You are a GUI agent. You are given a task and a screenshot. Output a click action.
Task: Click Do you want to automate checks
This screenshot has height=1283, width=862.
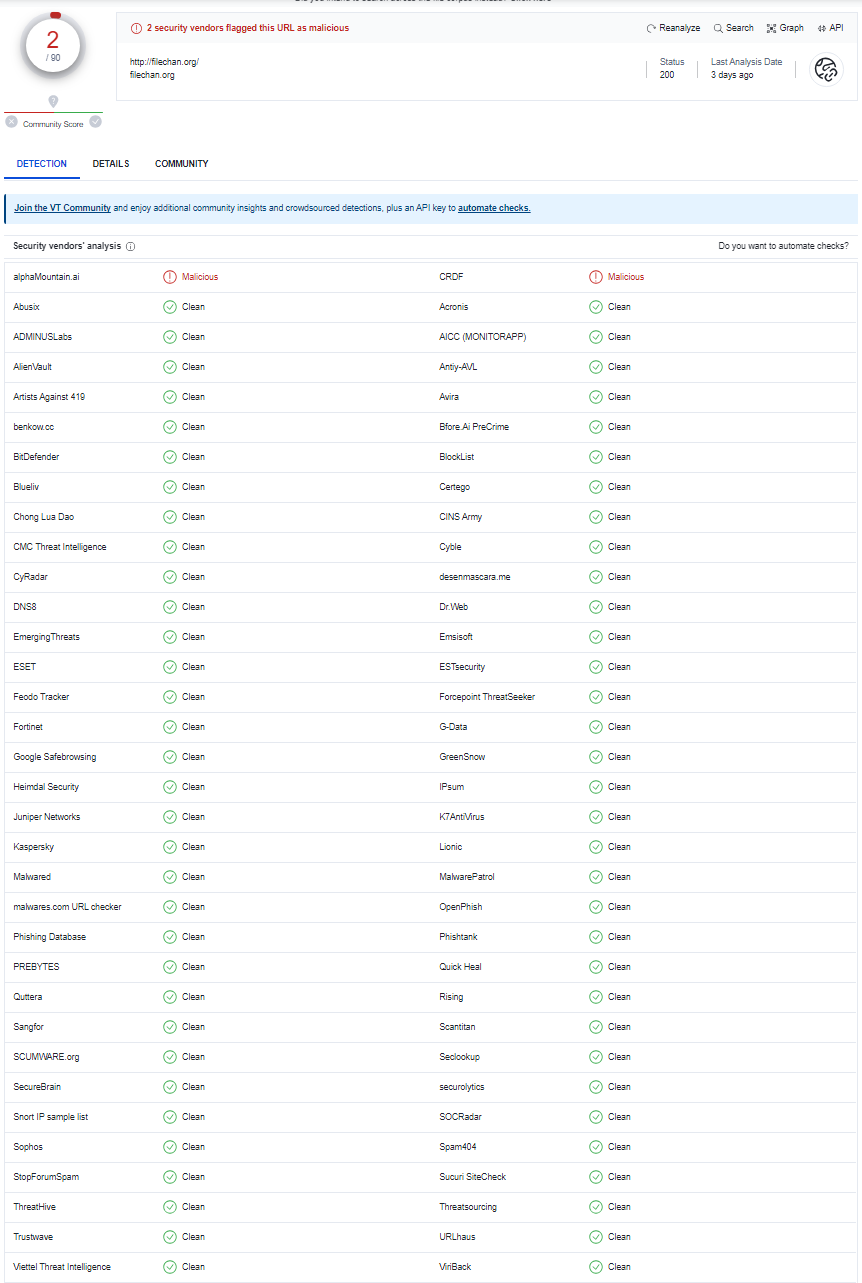point(783,246)
